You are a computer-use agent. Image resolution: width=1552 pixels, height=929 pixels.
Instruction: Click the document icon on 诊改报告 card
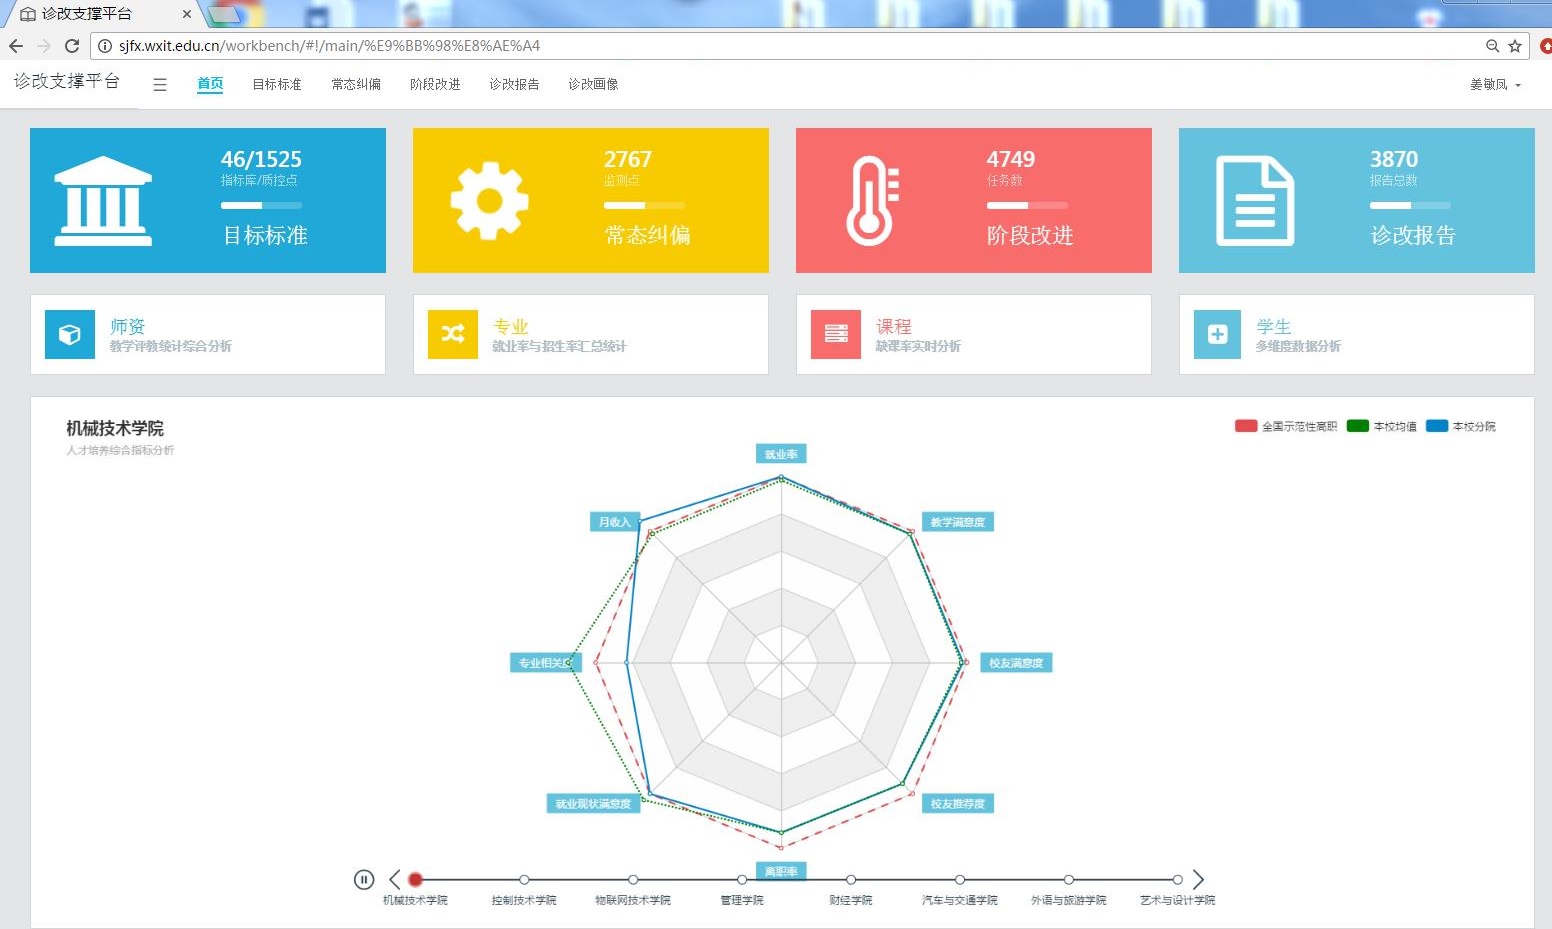point(1254,201)
